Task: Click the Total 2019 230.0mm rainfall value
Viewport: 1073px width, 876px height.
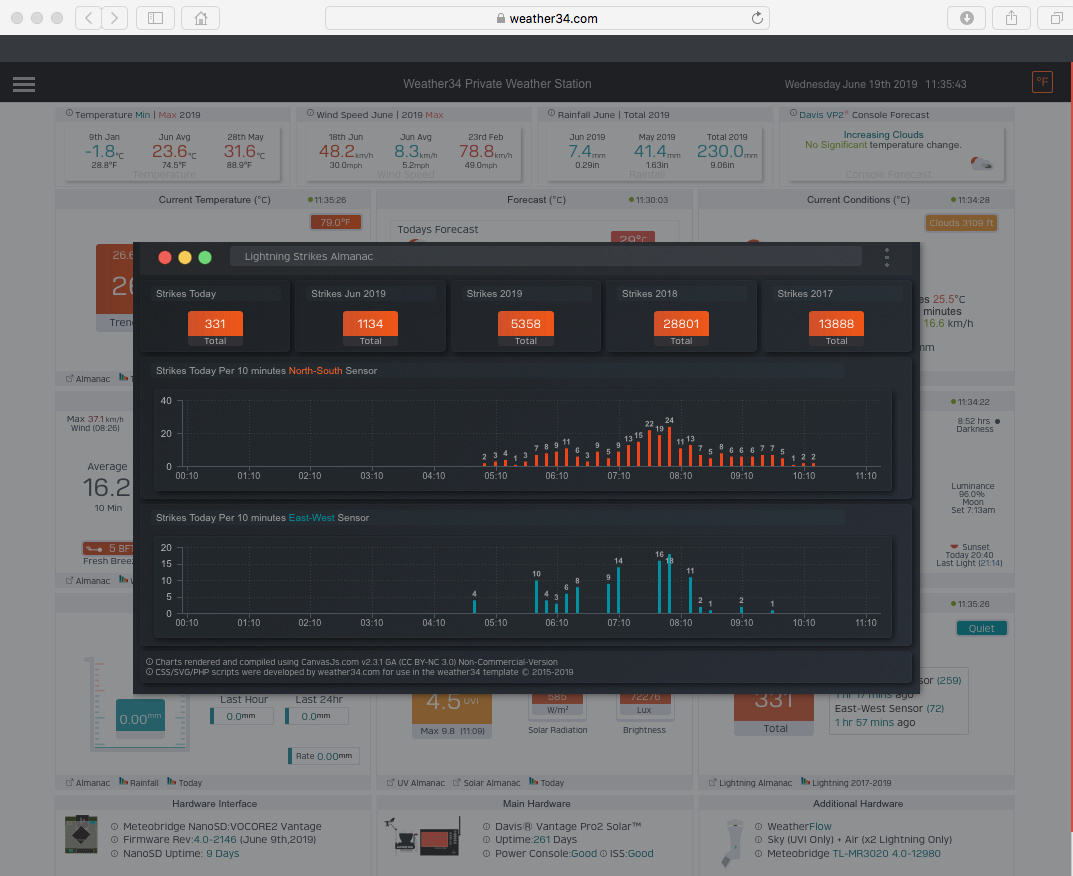Action: click(x=727, y=151)
